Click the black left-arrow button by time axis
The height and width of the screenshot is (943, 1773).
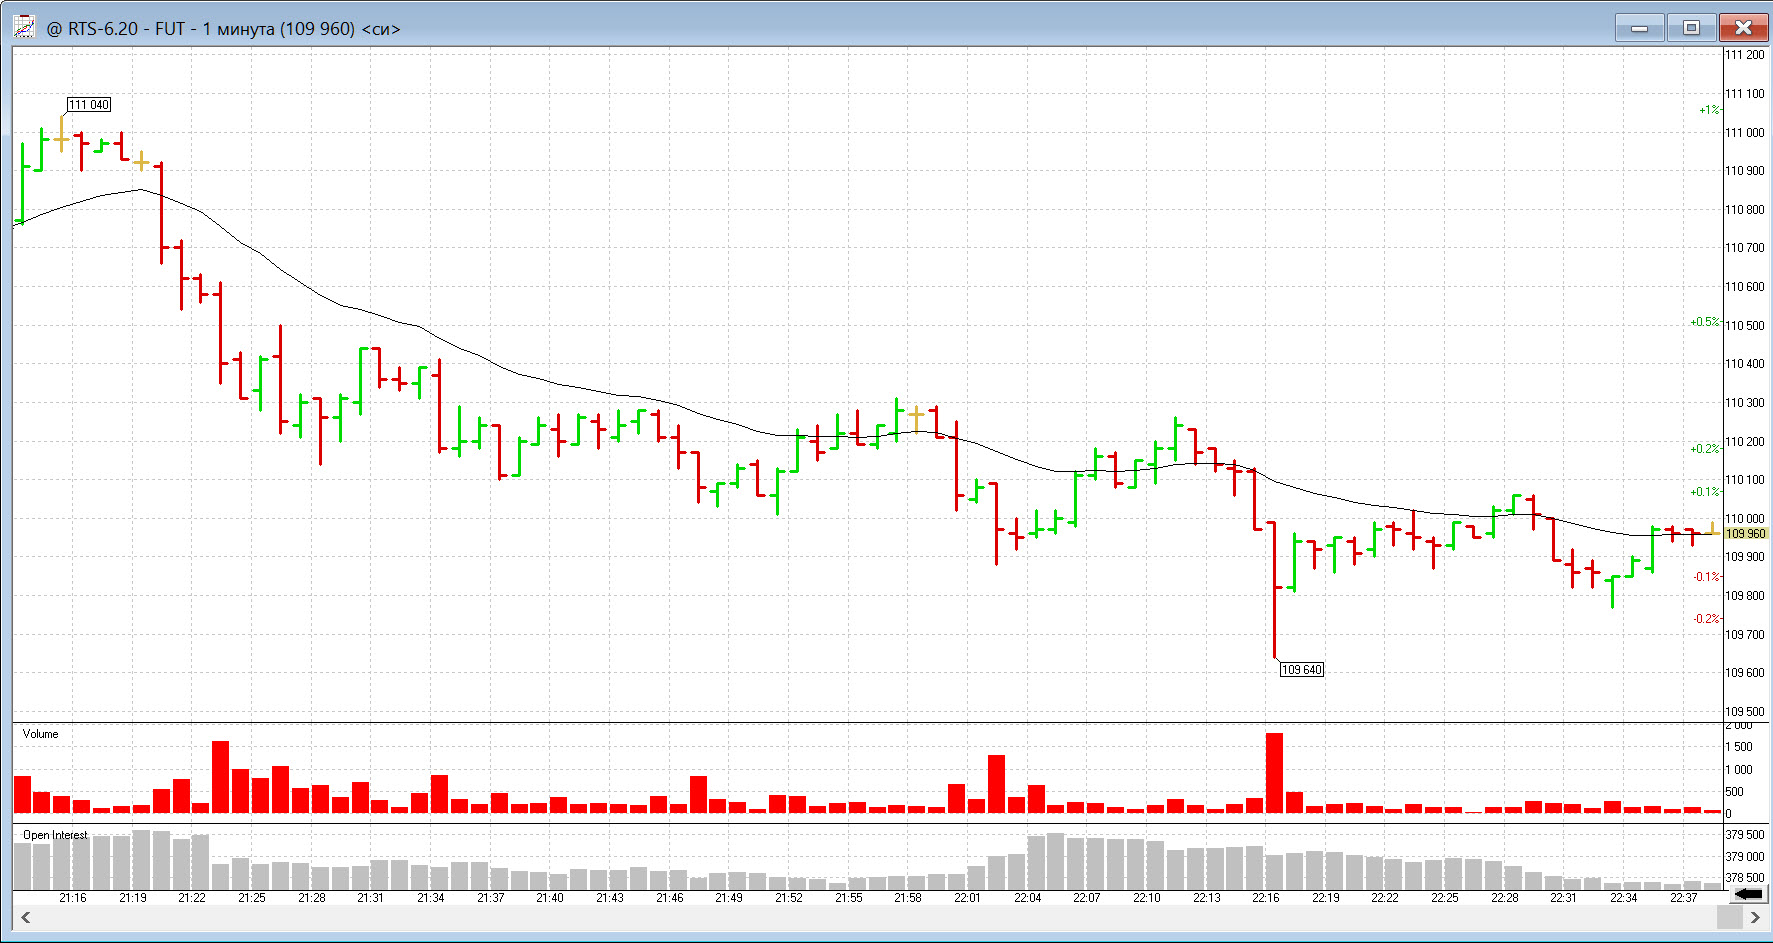[x=1747, y=894]
